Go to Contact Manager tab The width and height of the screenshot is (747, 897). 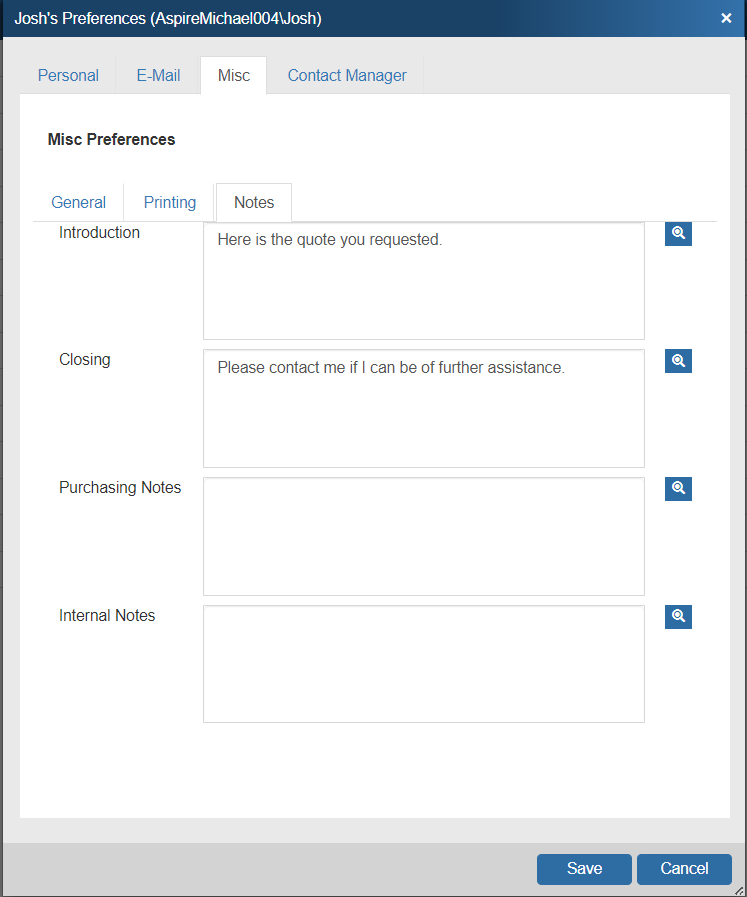point(347,75)
